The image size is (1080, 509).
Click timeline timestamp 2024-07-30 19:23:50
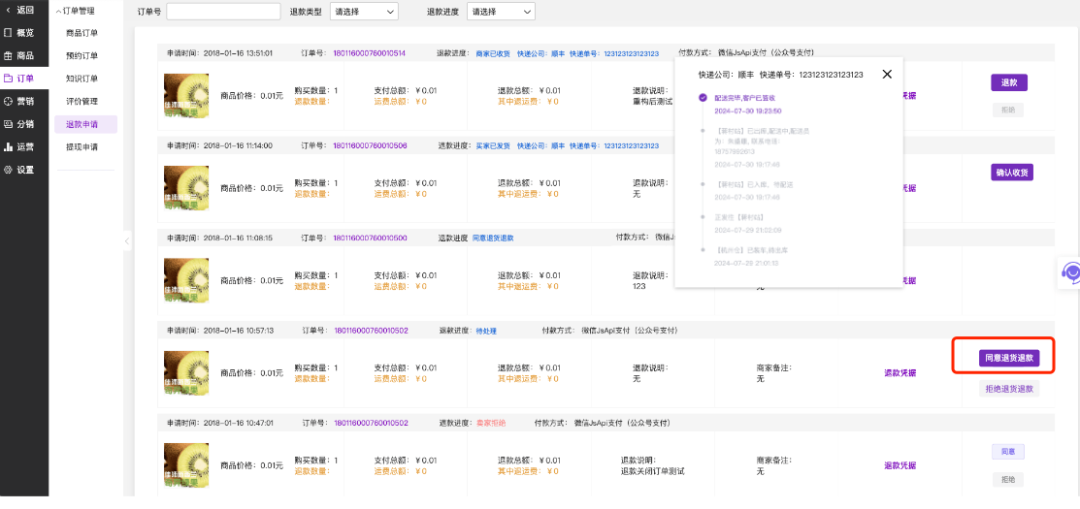click(747, 110)
